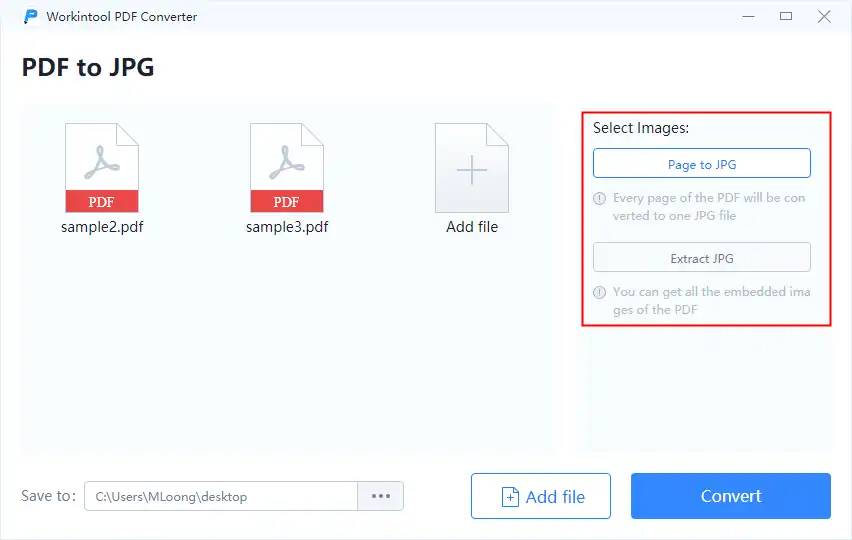Click the Save to path field

click(x=221, y=496)
